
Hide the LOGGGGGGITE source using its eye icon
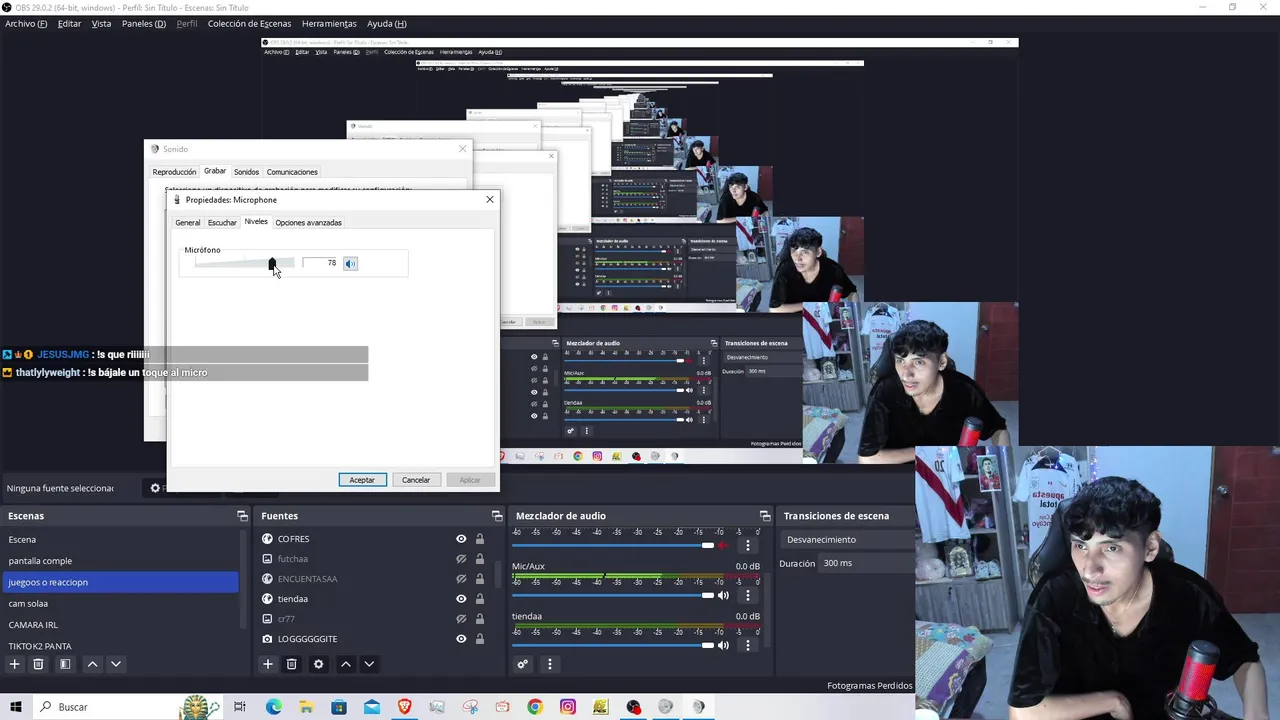point(461,639)
